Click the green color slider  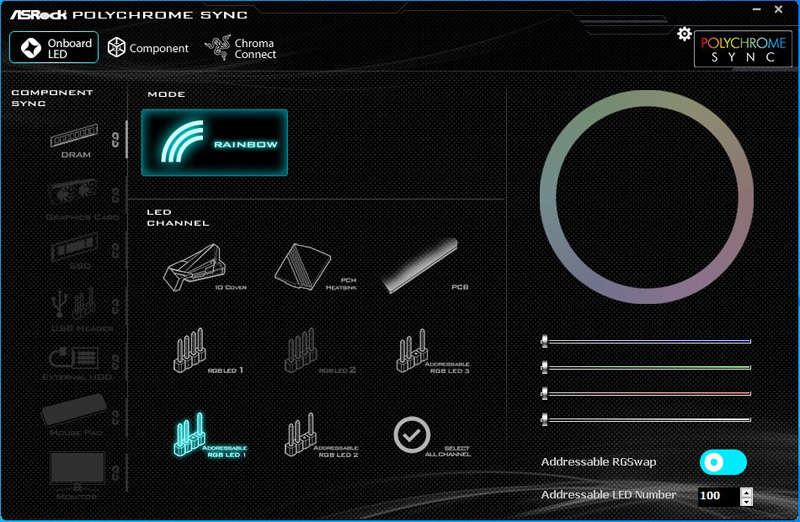coord(646,367)
